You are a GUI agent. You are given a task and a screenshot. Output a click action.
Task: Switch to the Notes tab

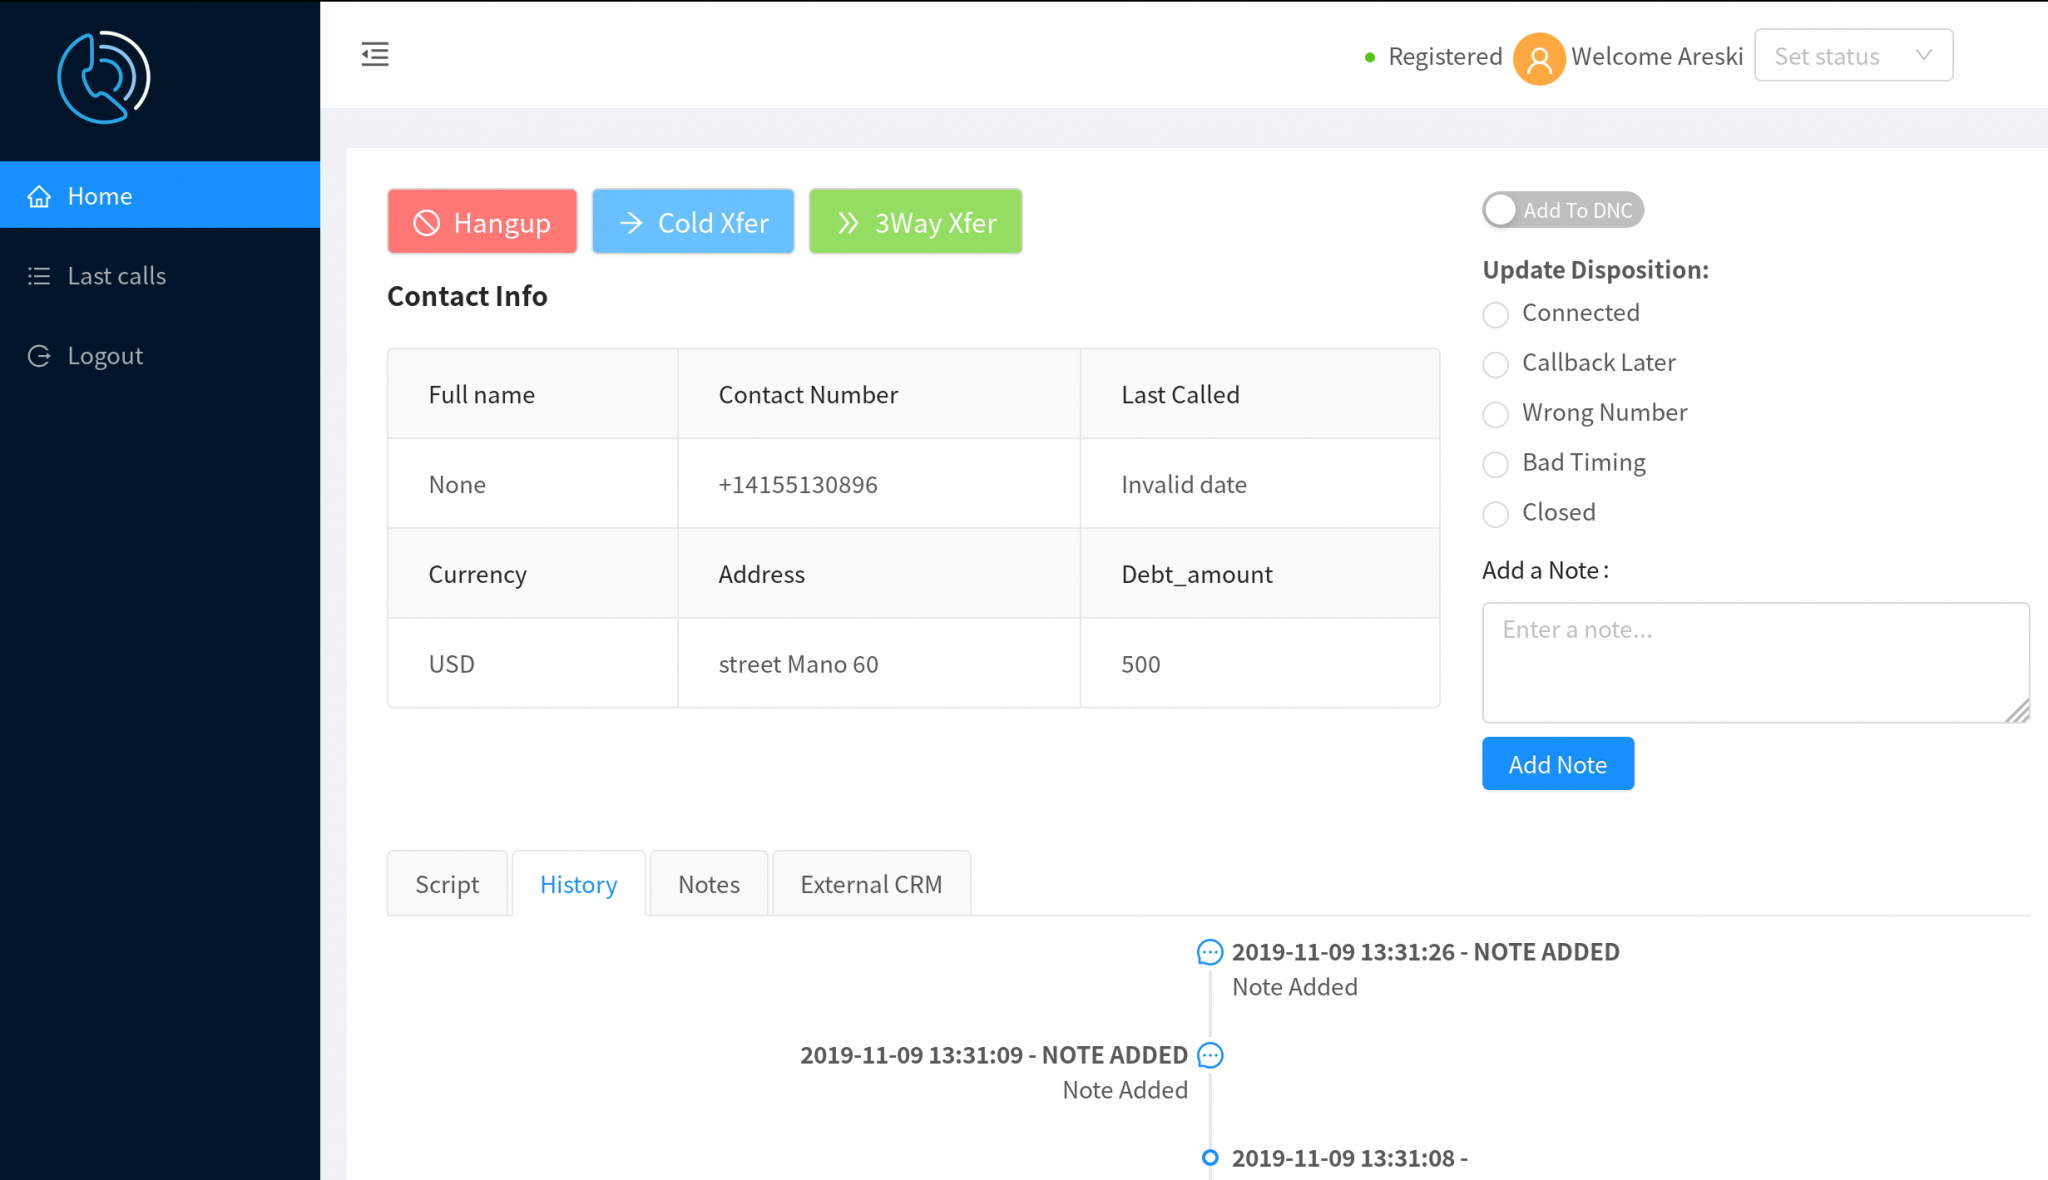pos(708,883)
